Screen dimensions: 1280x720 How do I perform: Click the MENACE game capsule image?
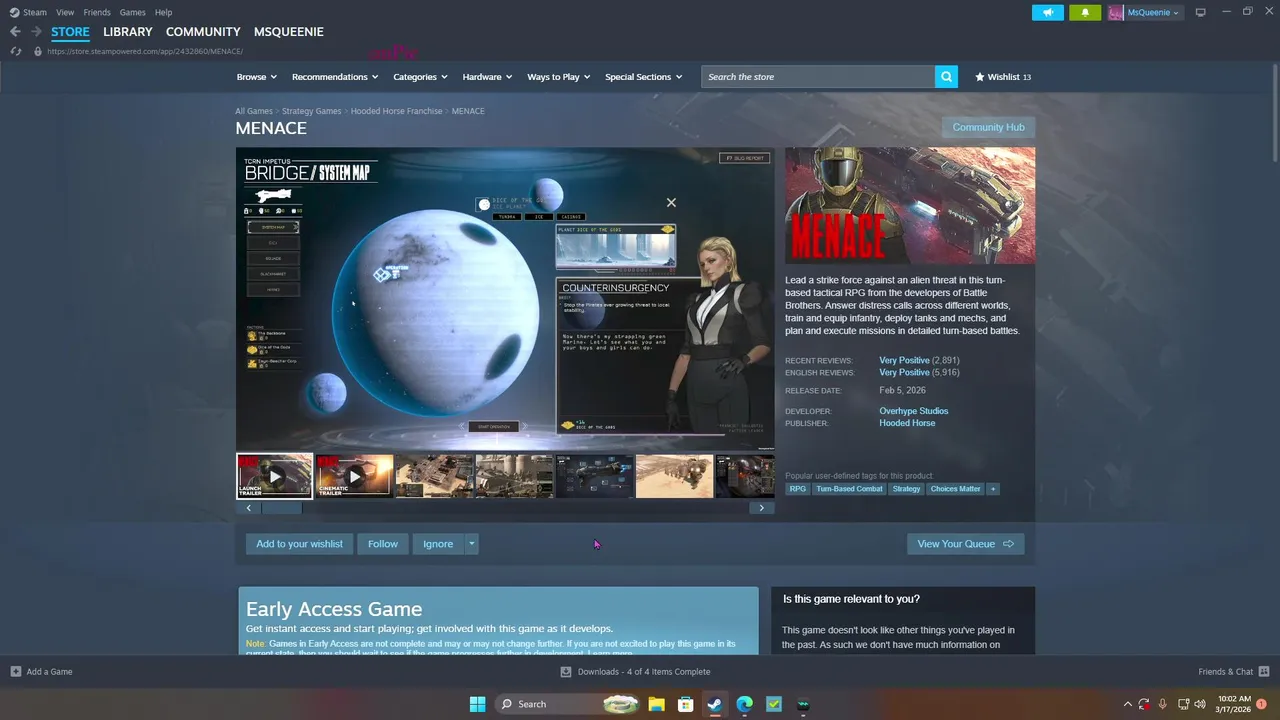pos(910,206)
